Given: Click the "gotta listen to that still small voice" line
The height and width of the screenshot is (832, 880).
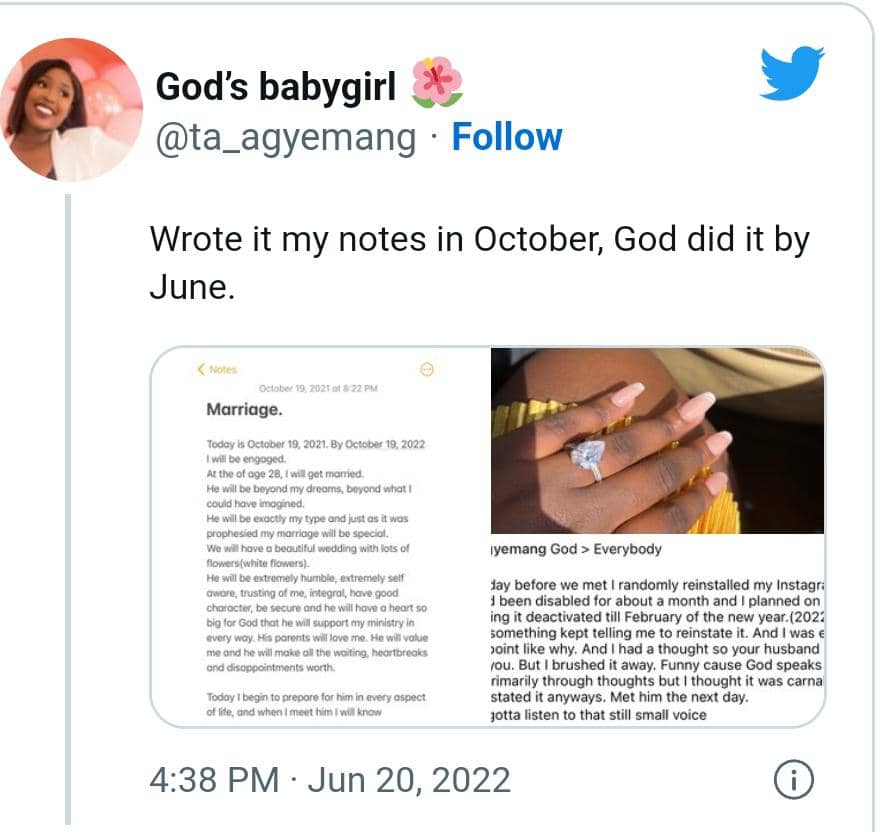Looking at the screenshot, I should (x=613, y=713).
